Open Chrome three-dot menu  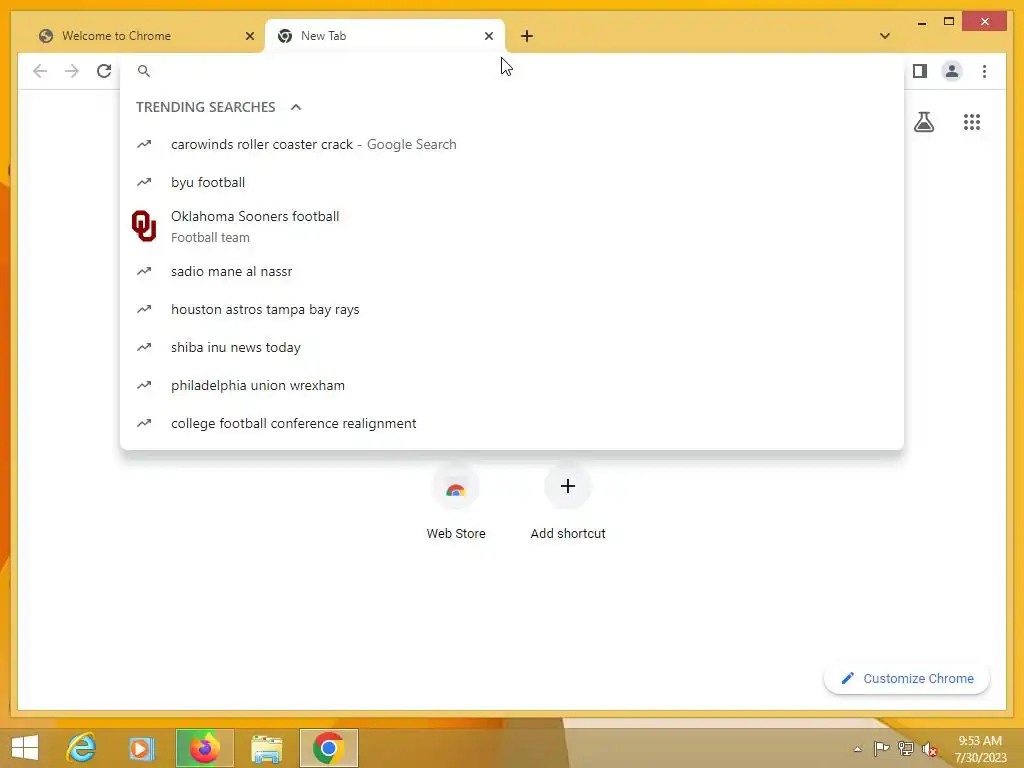tap(984, 71)
